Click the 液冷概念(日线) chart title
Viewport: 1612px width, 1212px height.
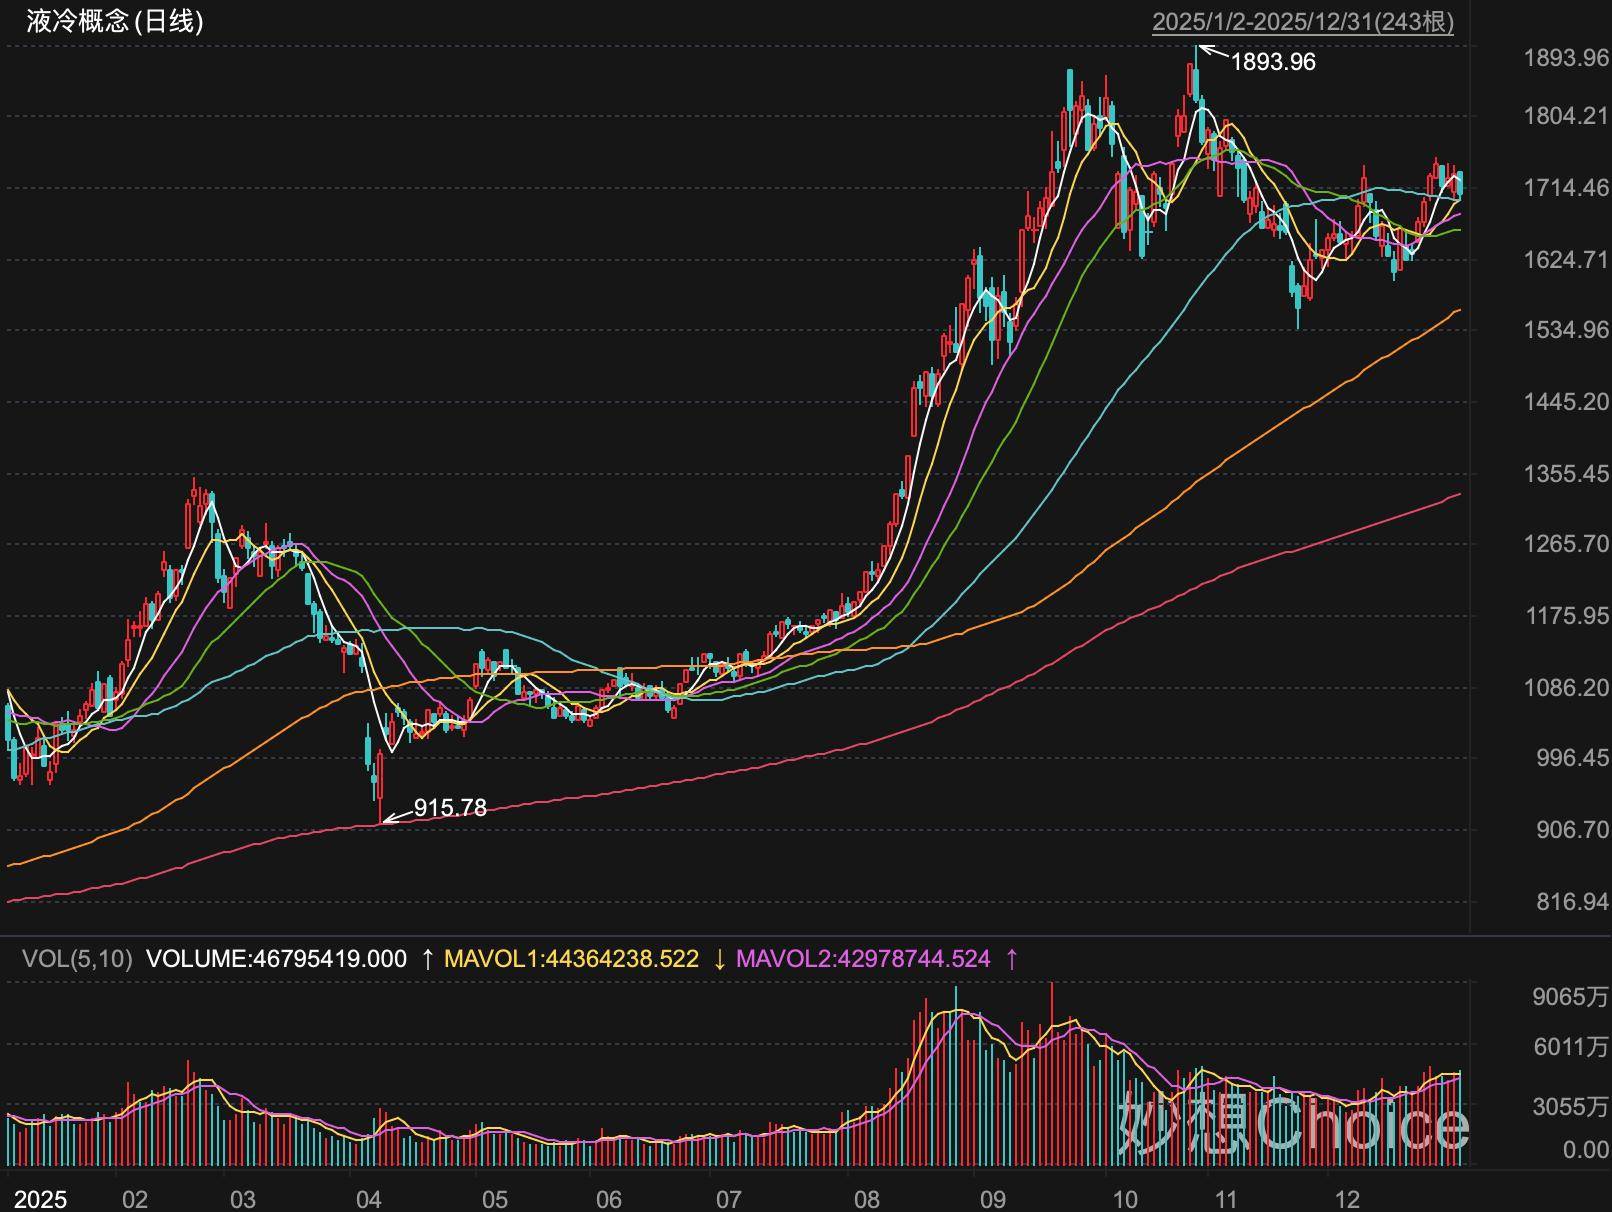[x=115, y=22]
